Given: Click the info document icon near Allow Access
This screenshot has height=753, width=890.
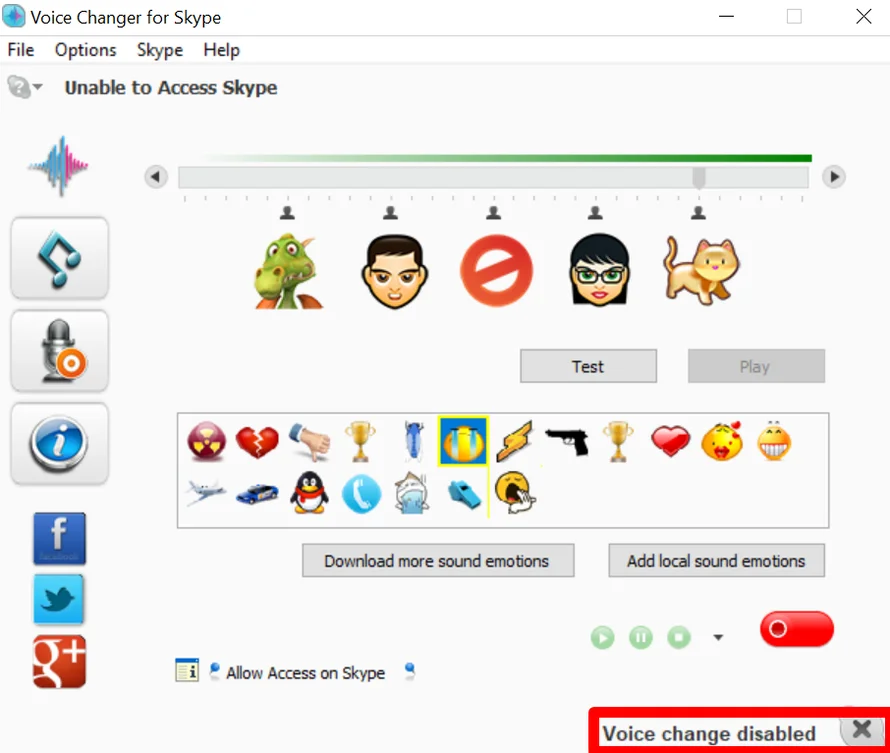Looking at the screenshot, I should (187, 670).
